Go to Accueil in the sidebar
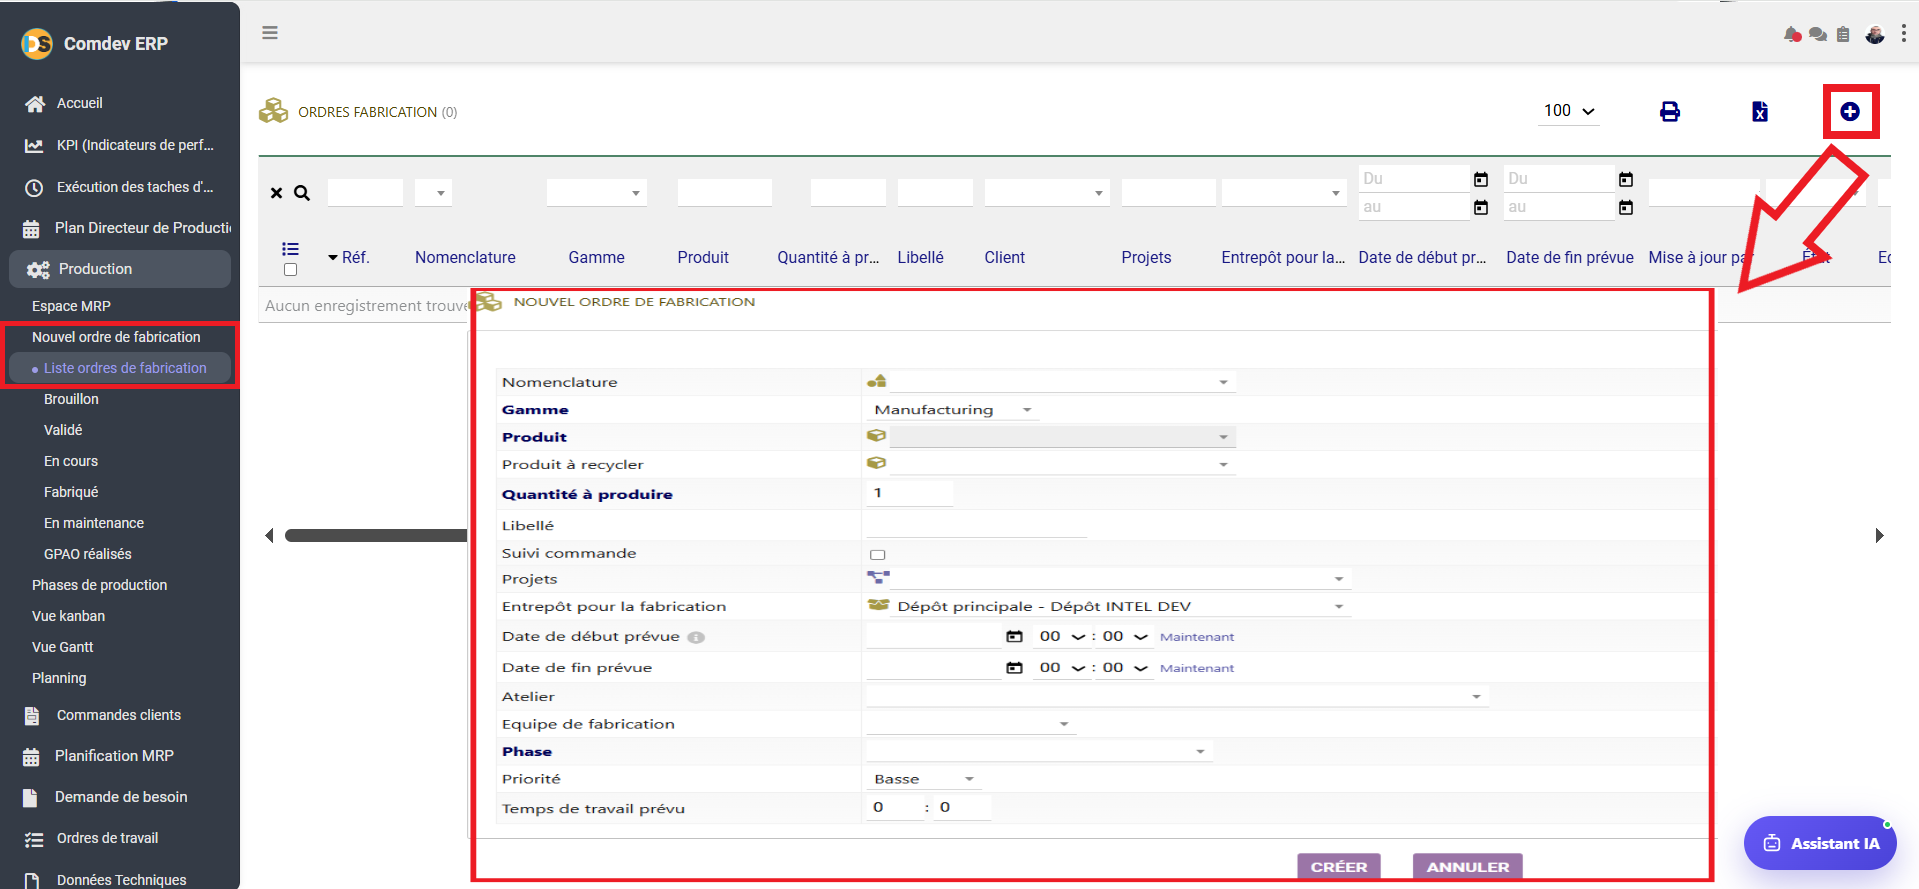The width and height of the screenshot is (1919, 889). (x=80, y=103)
